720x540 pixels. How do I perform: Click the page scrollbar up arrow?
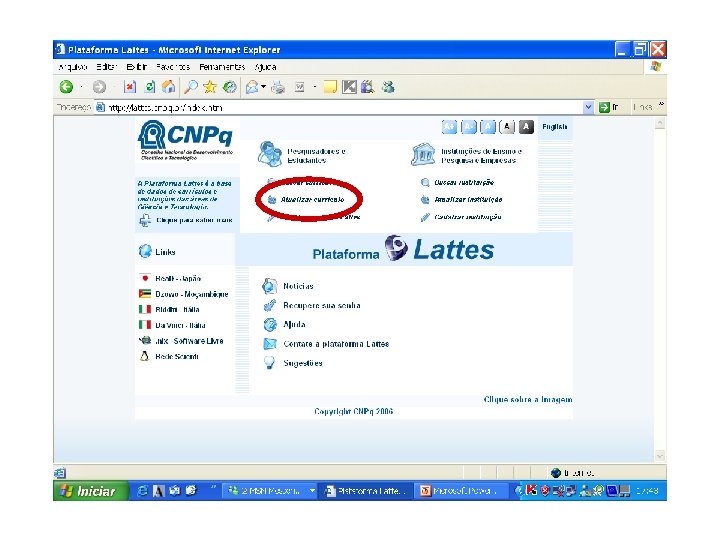(660, 123)
